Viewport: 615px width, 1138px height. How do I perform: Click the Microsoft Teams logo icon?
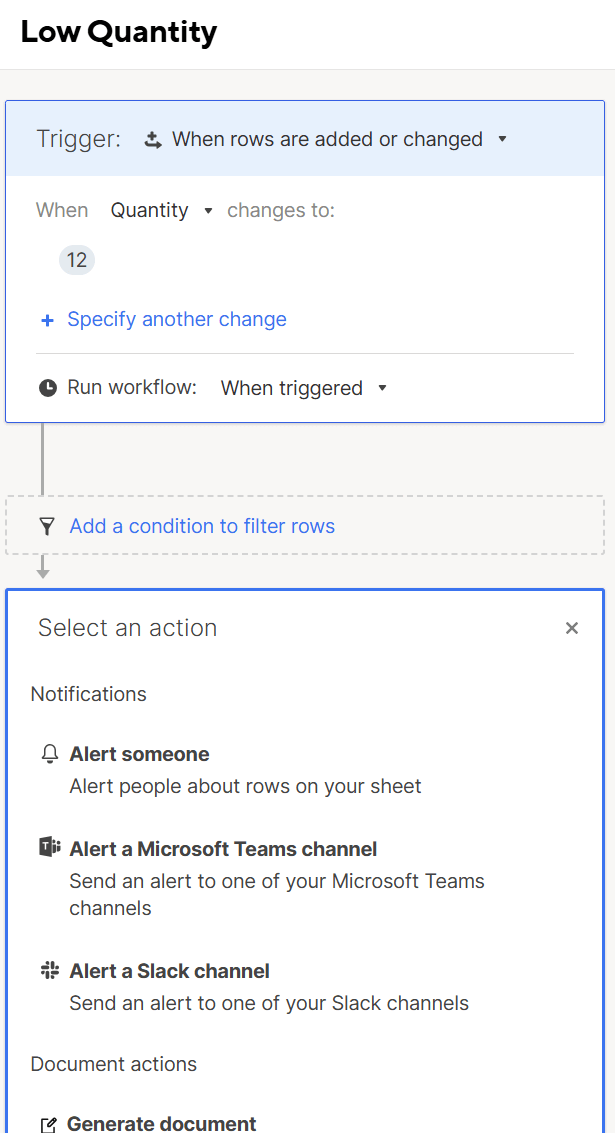(50, 848)
